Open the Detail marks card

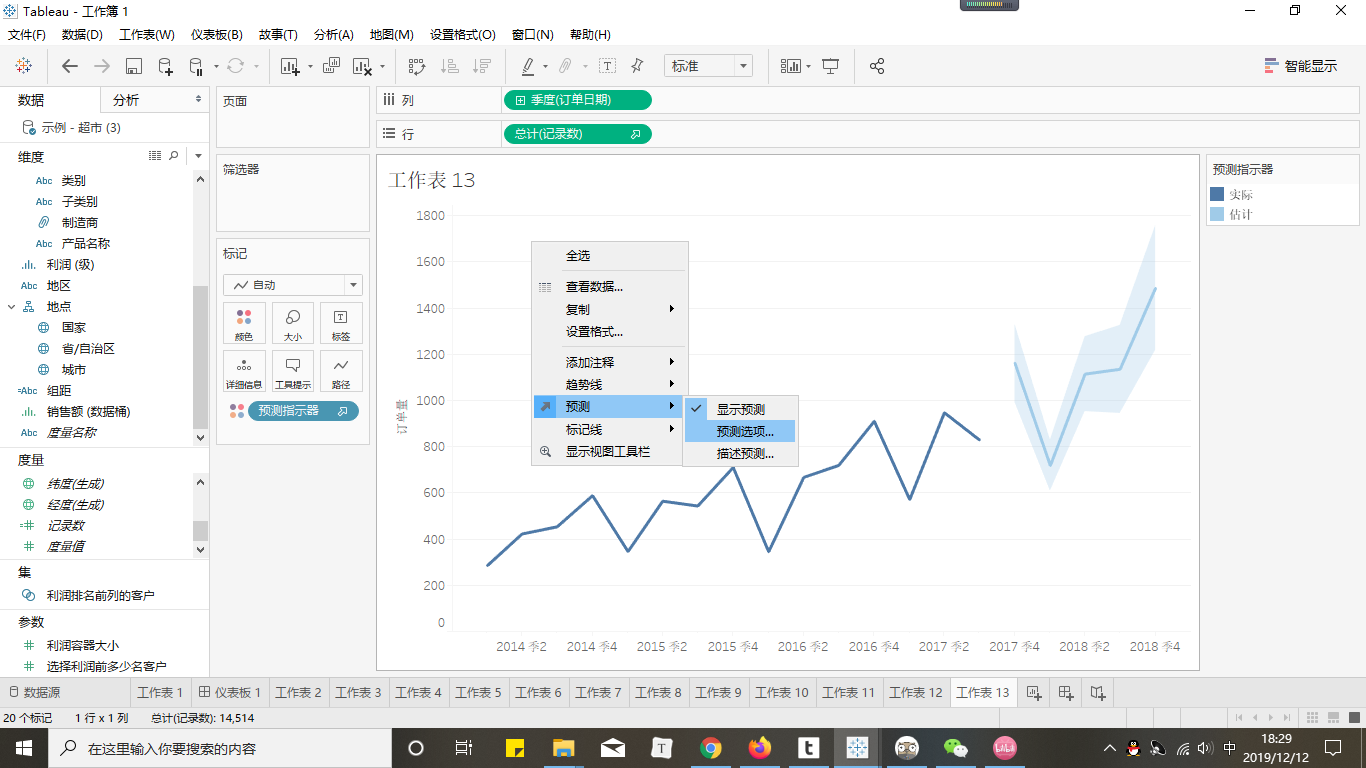point(244,371)
